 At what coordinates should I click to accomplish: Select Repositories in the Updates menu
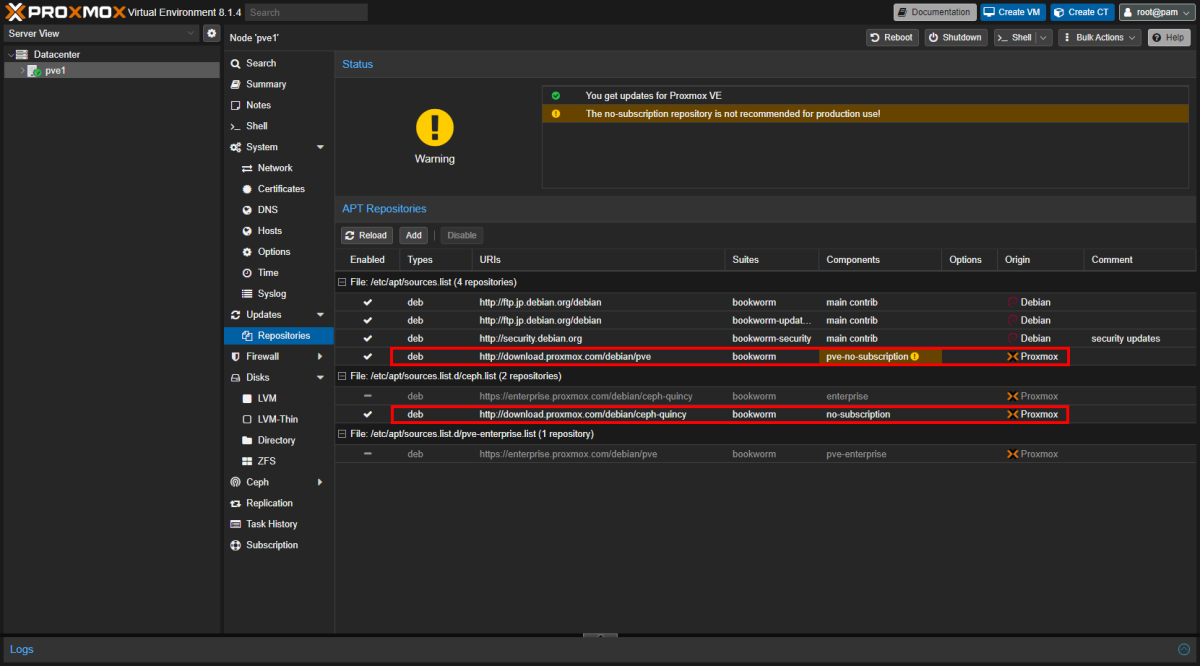[x=279, y=336]
